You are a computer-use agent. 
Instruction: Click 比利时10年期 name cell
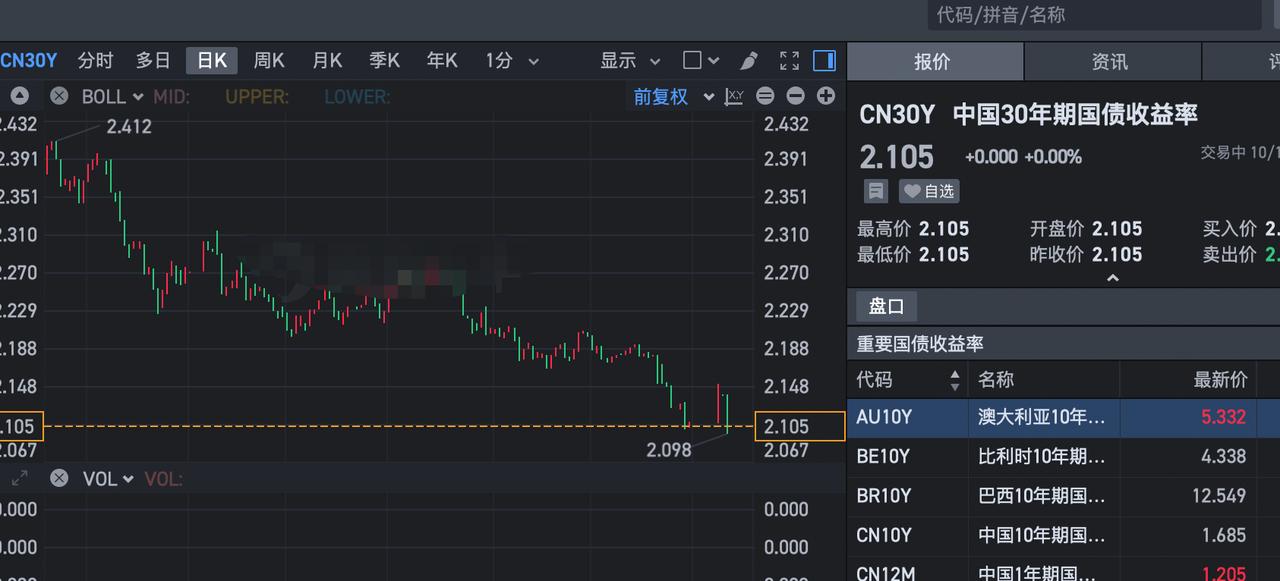click(1042, 456)
